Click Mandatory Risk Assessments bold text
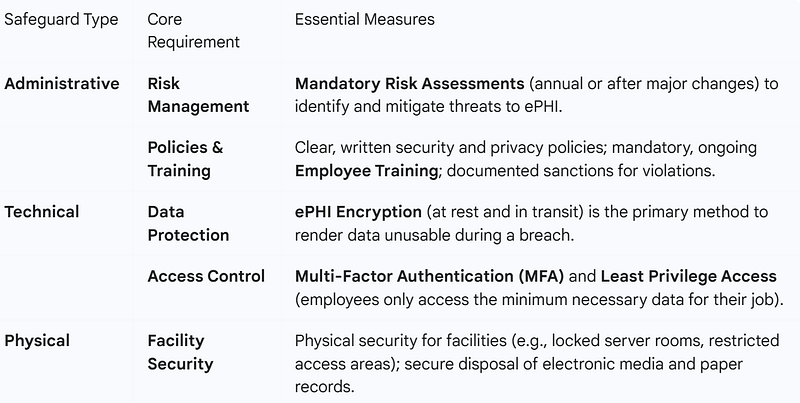Viewport: 800px width, 403px height. [x=410, y=84]
